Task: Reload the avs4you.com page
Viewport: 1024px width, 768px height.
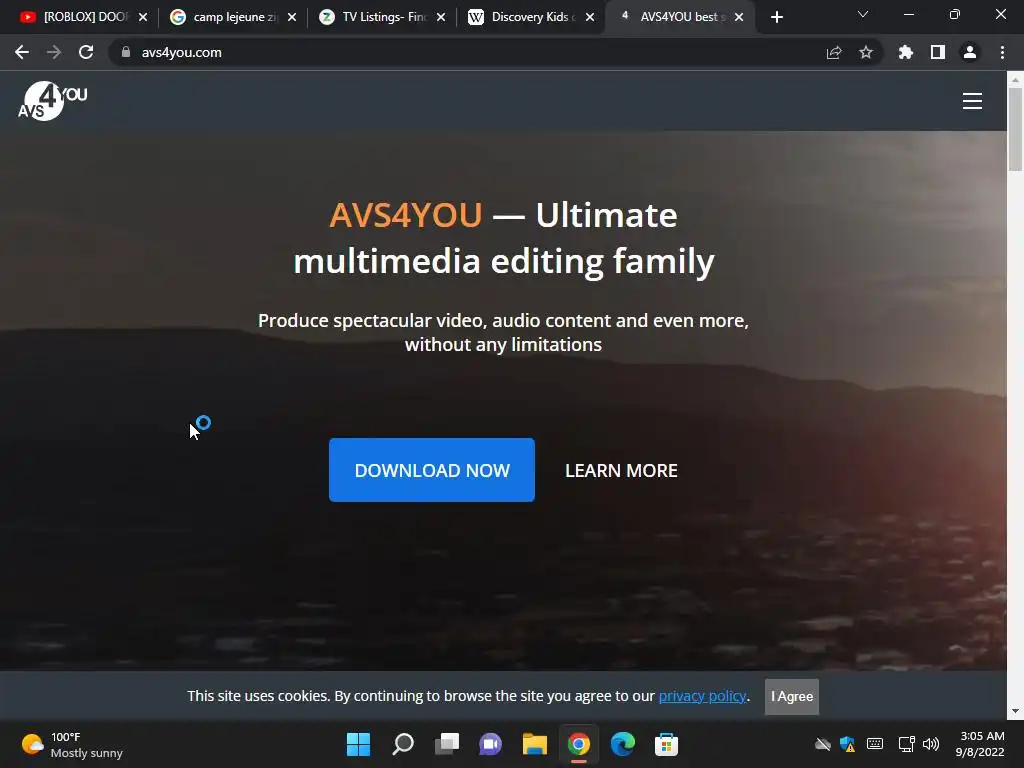Action: tap(86, 52)
